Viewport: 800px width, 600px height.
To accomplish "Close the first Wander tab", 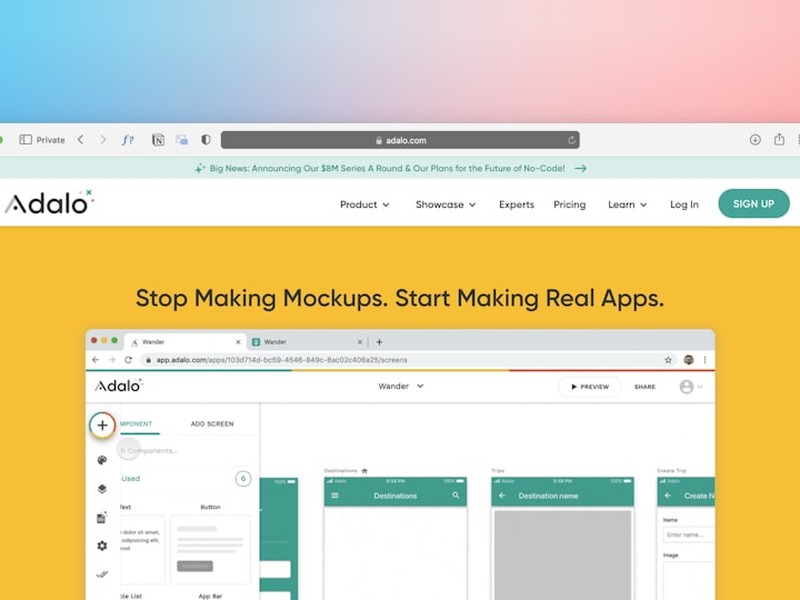I will point(238,342).
